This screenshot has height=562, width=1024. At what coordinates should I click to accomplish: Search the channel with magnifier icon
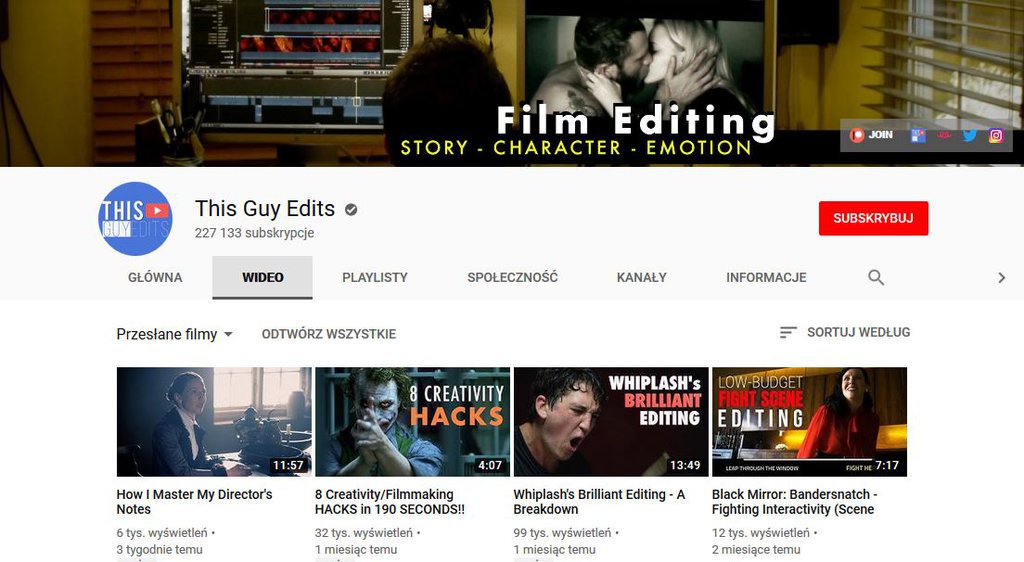(876, 277)
